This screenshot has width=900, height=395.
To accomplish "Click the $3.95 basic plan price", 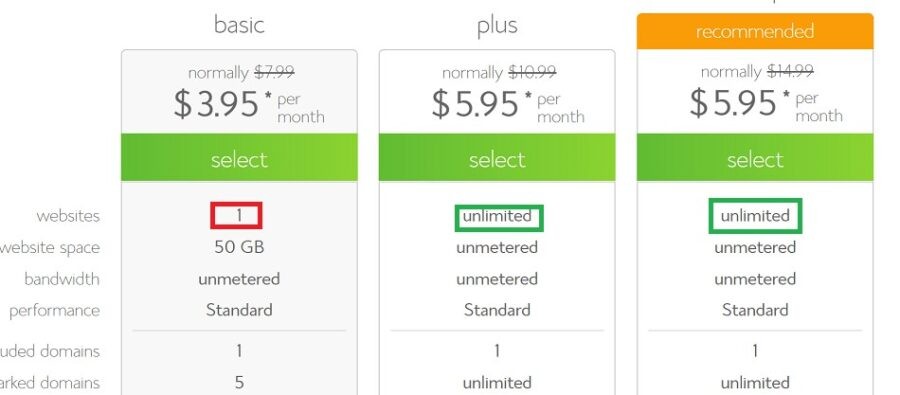I will (216, 104).
